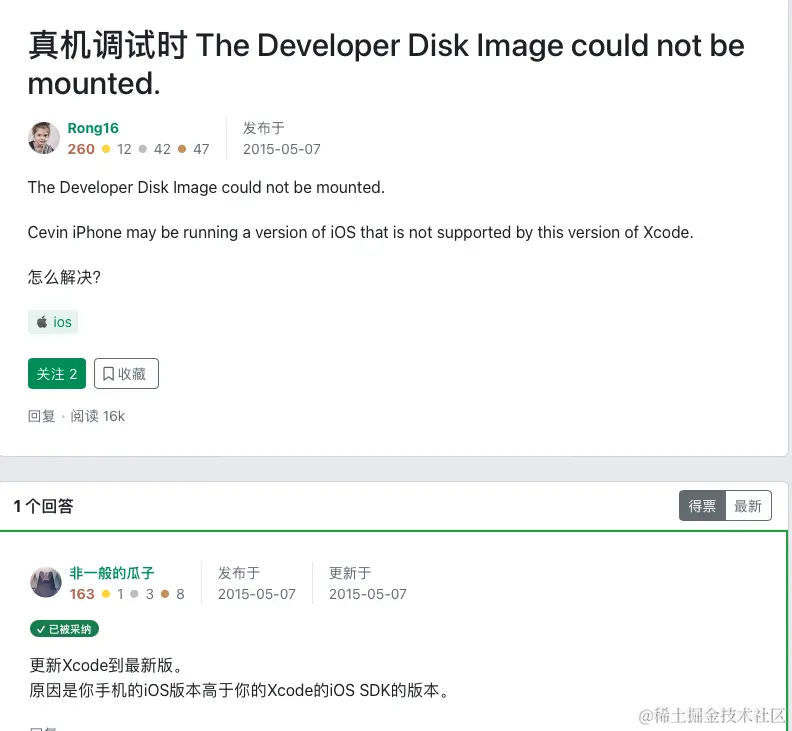The height and width of the screenshot is (731, 792).
Task: Open 非一般的瓜子's avatar
Action: (46, 582)
